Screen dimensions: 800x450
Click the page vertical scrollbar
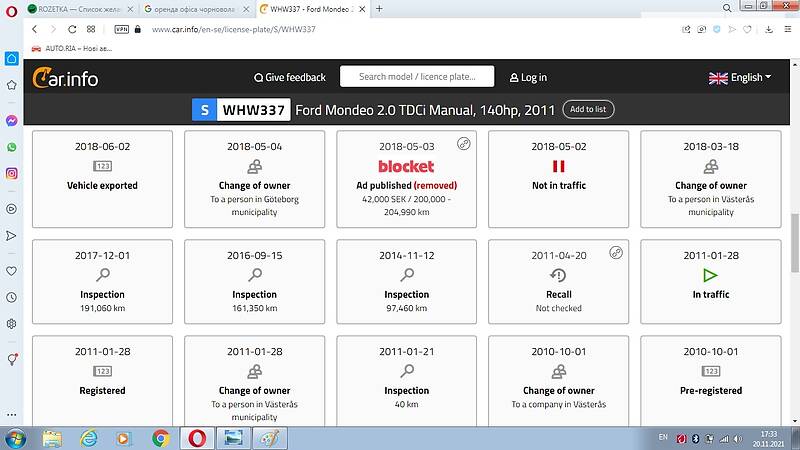point(794,228)
